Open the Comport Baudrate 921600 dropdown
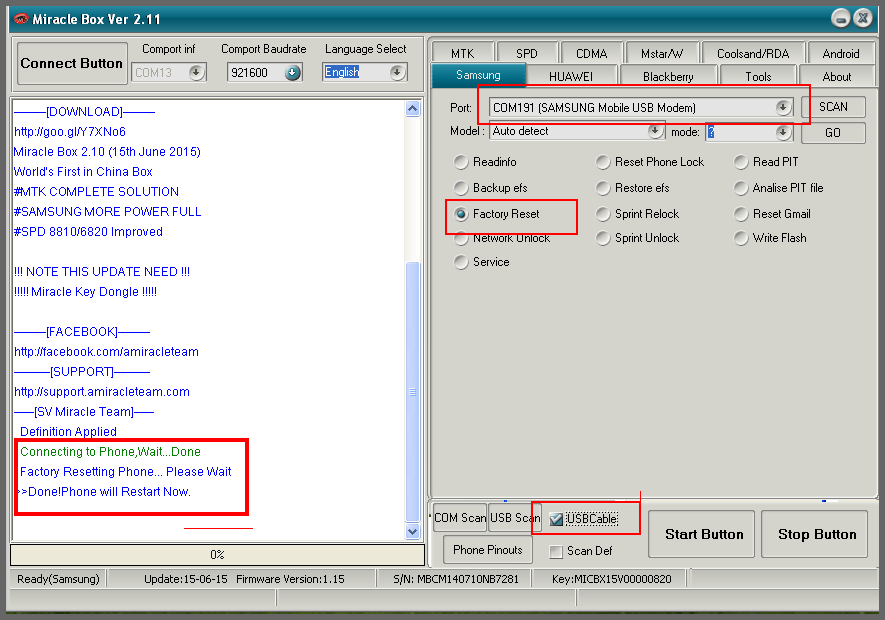885x620 pixels. click(x=292, y=72)
